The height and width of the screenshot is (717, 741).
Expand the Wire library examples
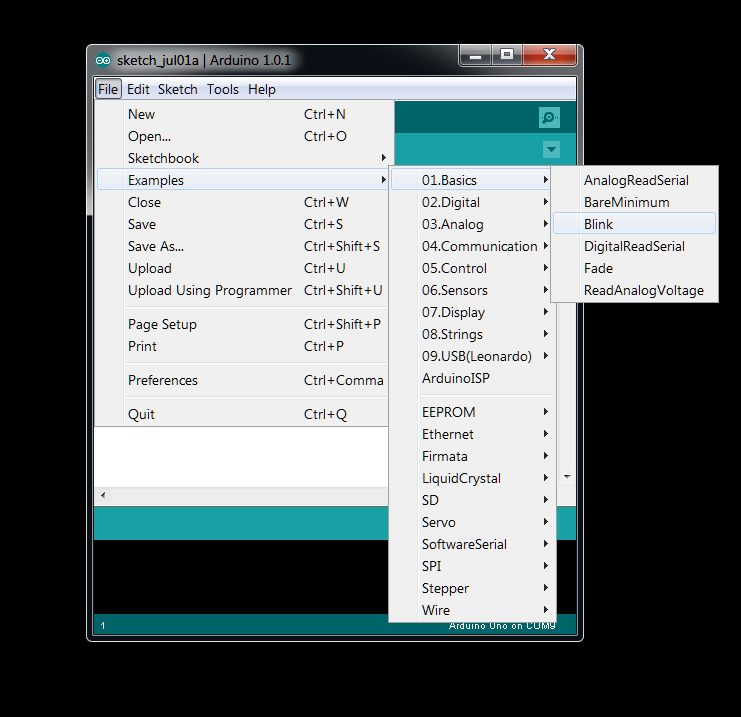coord(473,610)
